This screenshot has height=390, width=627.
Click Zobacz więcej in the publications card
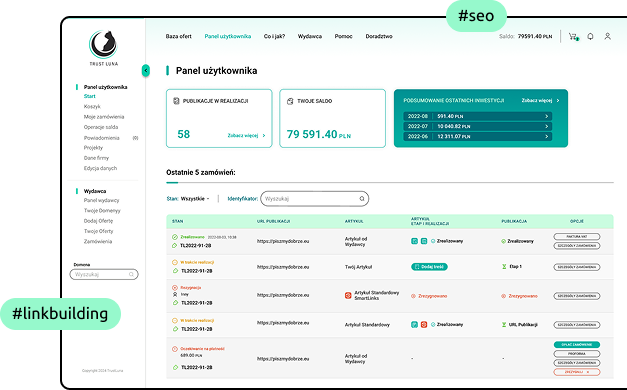(x=246, y=136)
